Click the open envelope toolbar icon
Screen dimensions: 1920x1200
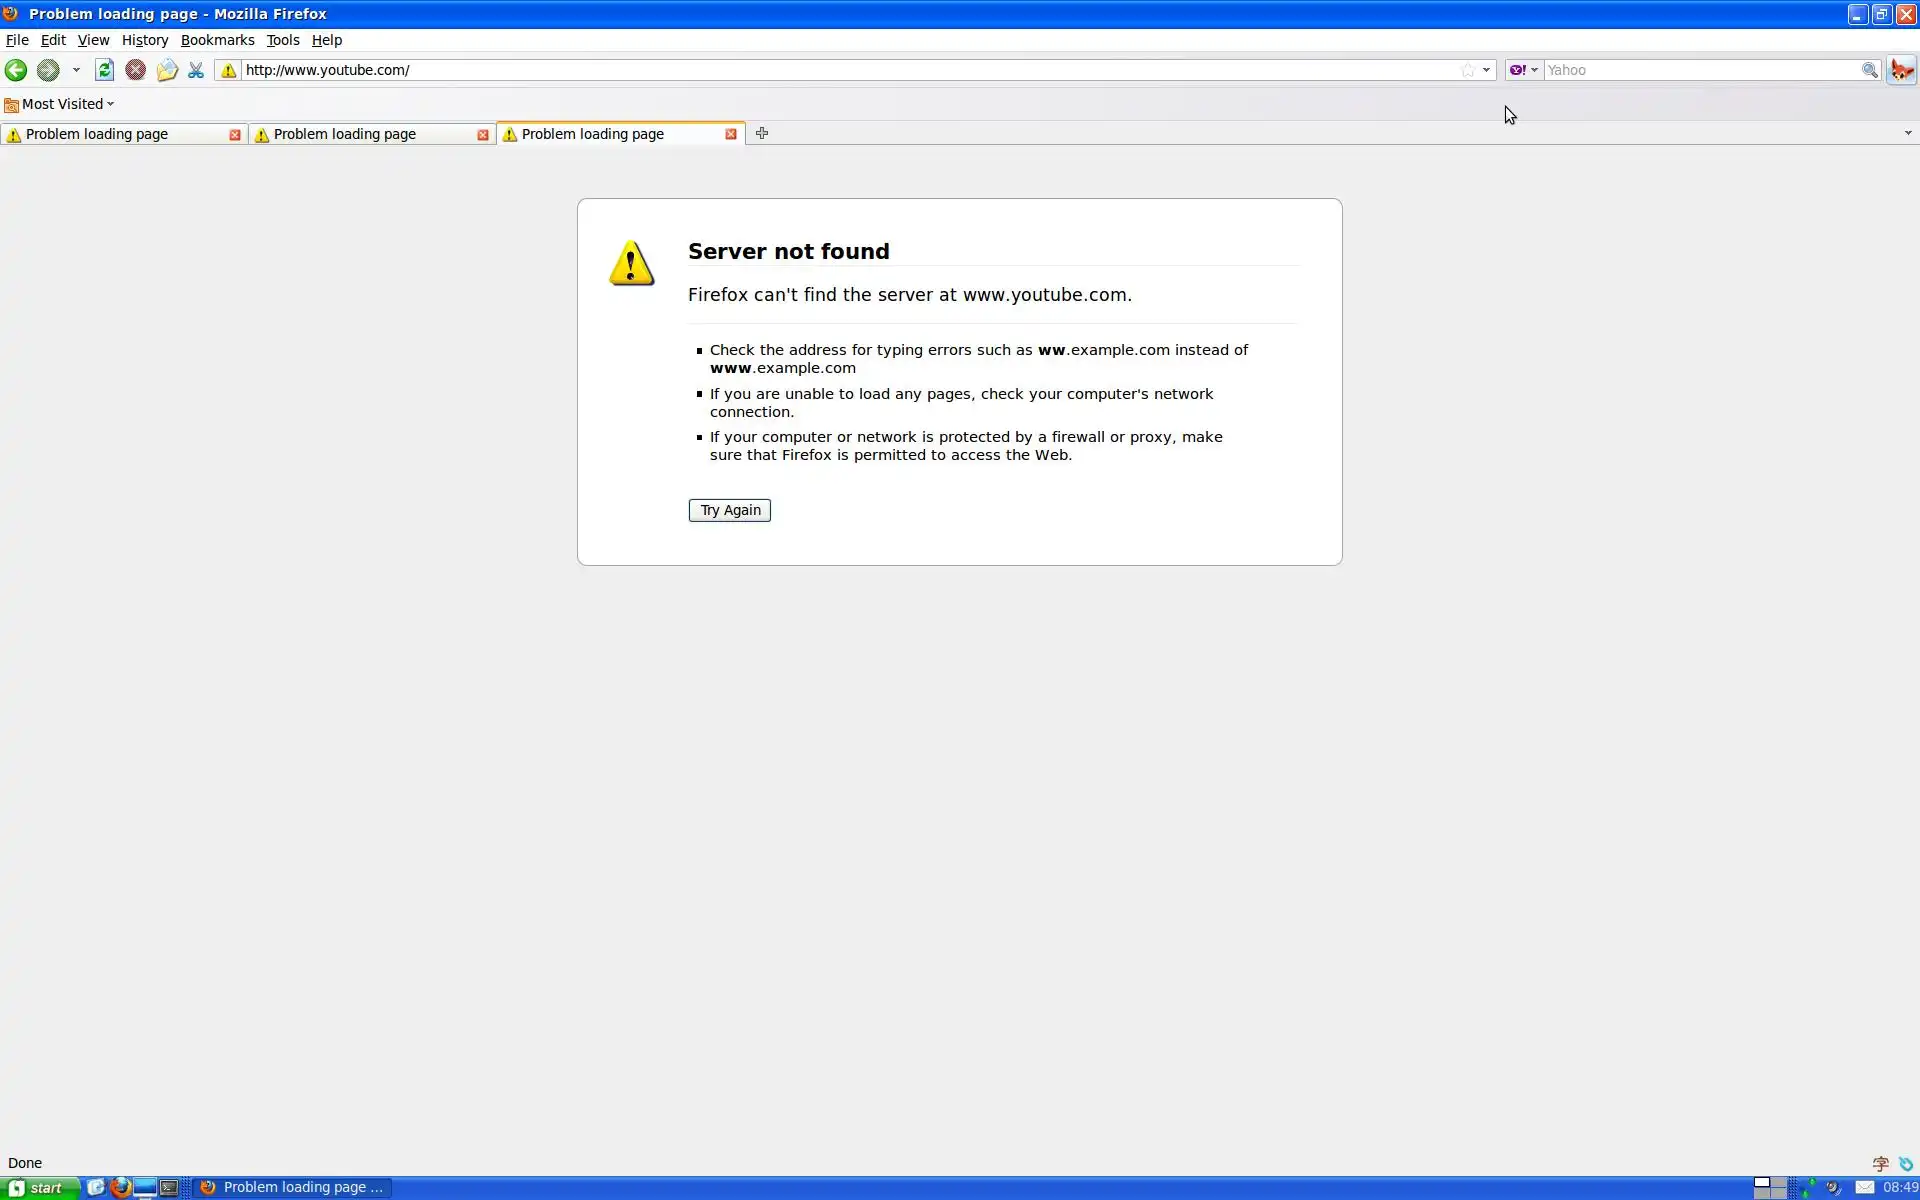pos(167,70)
